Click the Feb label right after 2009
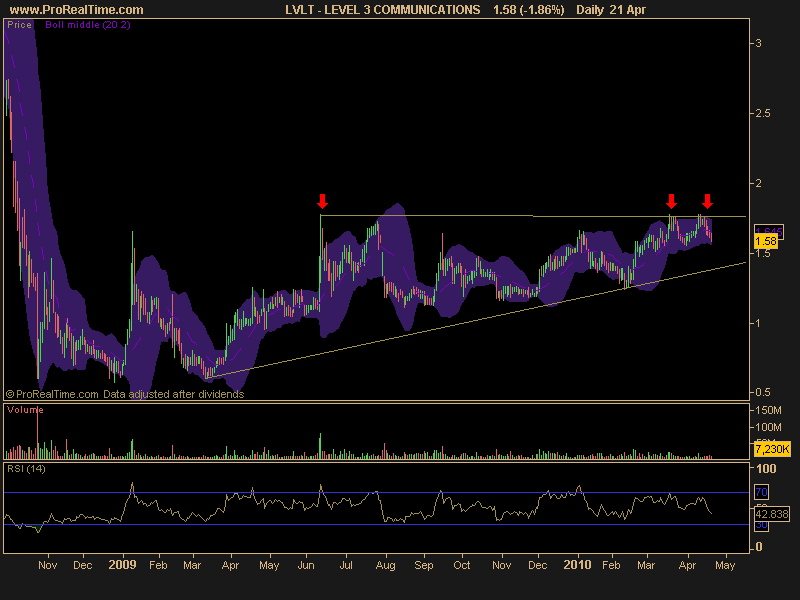This screenshot has width=800, height=600. 158,565
